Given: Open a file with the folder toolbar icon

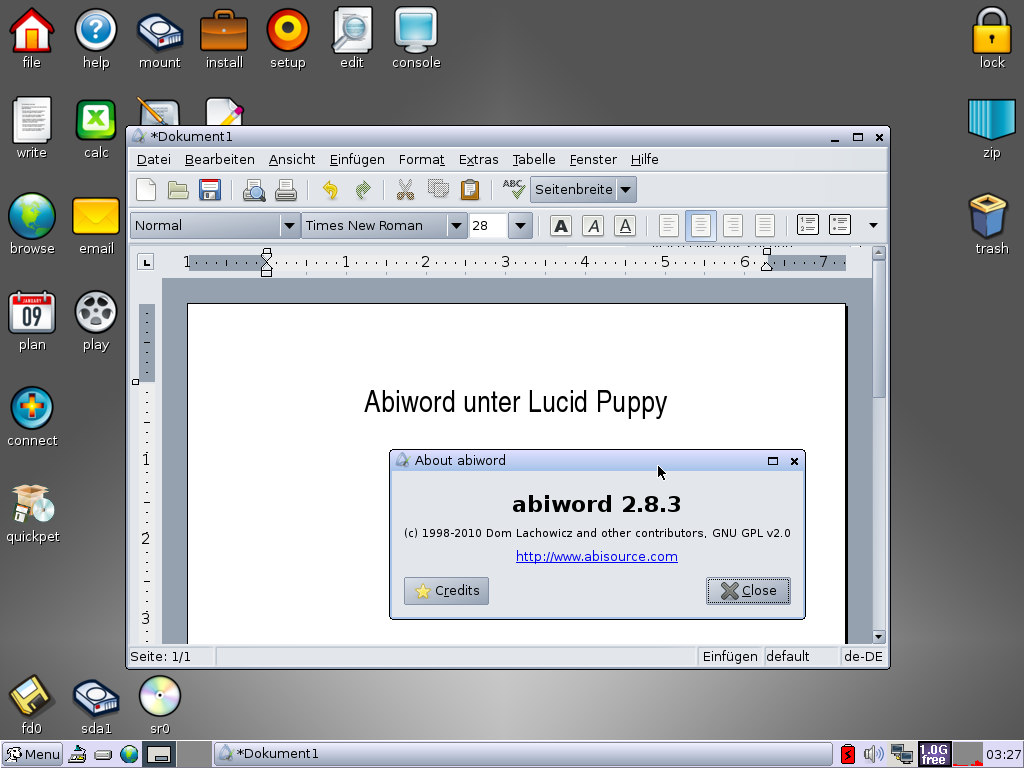Looking at the screenshot, I should (x=178, y=190).
